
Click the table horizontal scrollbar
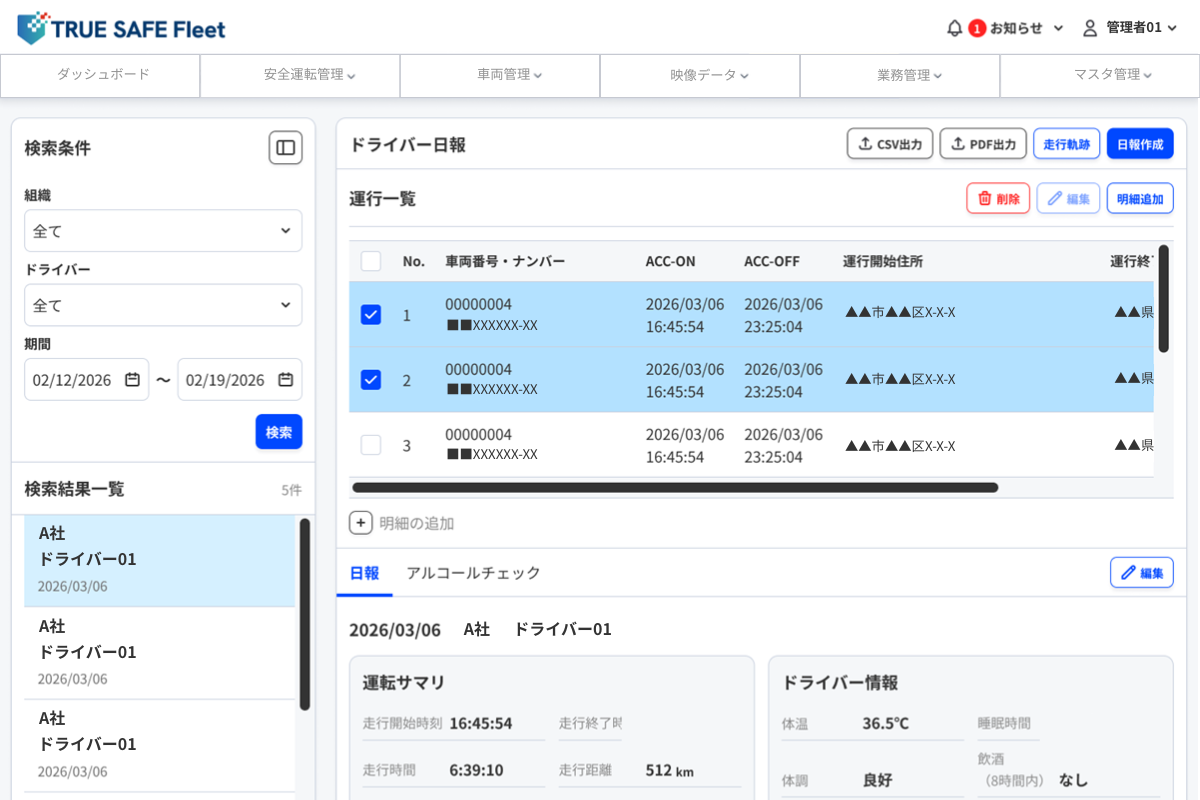(675, 488)
